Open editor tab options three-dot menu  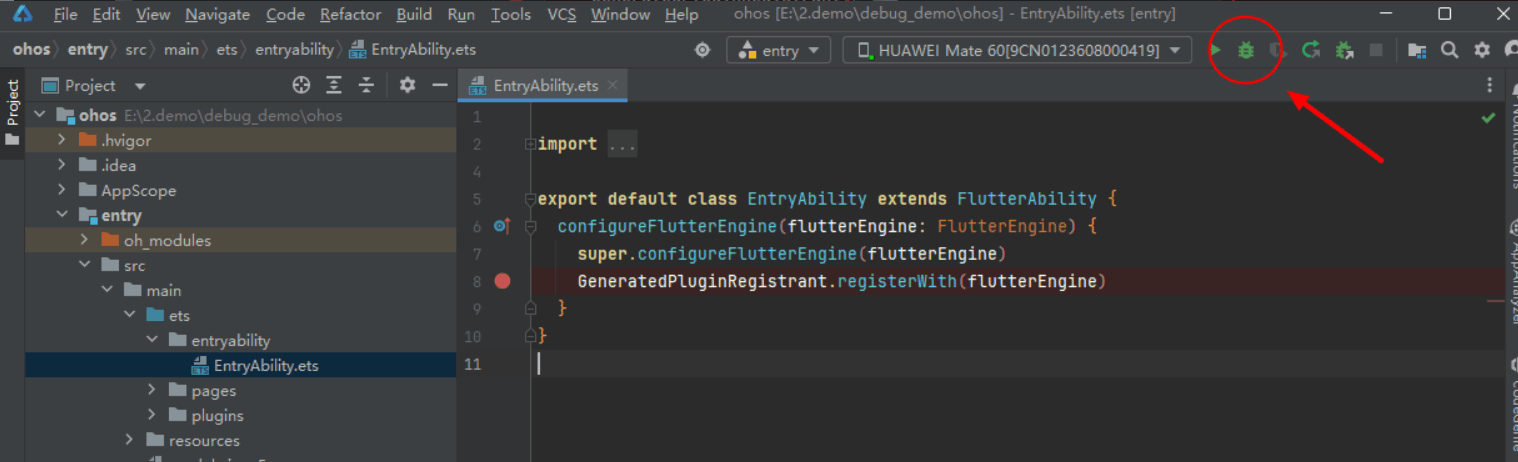tap(1490, 85)
